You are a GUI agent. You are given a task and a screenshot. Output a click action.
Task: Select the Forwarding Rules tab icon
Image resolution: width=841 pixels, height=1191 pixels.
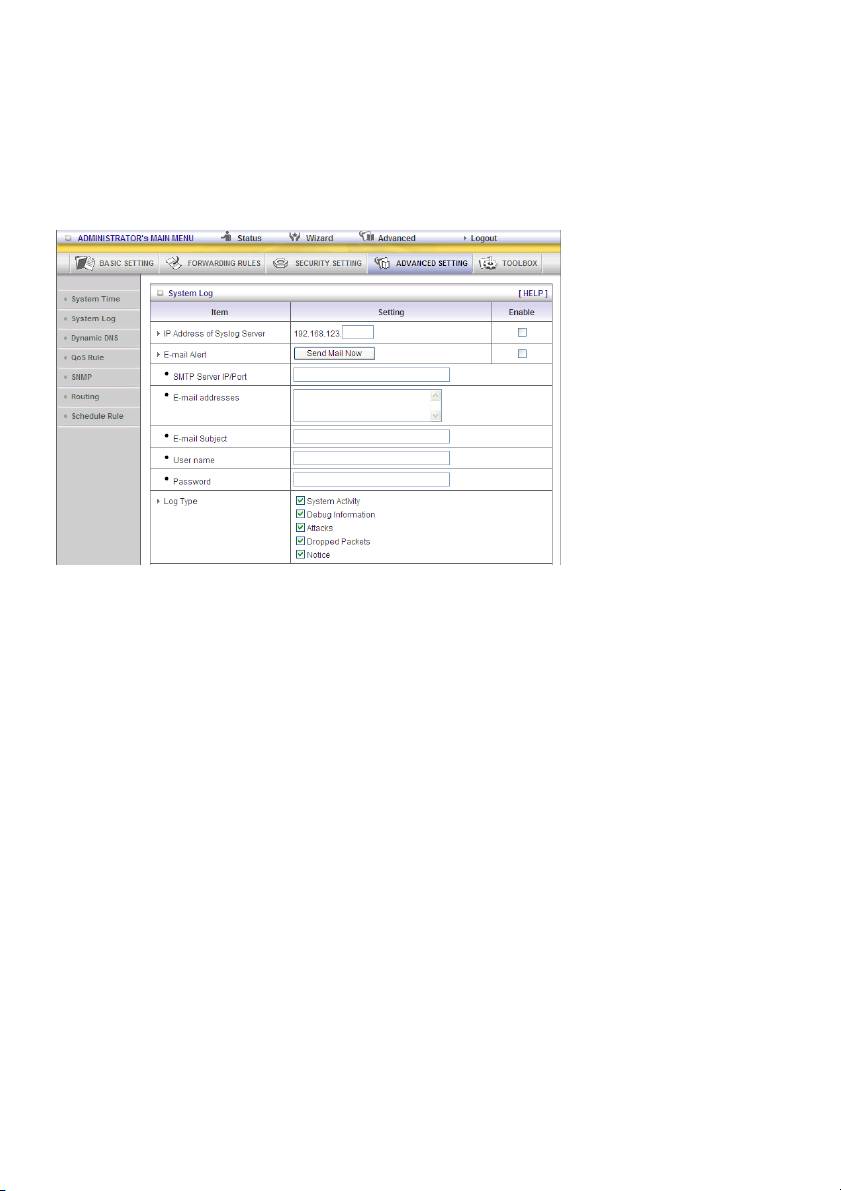pyautogui.click(x=173, y=264)
